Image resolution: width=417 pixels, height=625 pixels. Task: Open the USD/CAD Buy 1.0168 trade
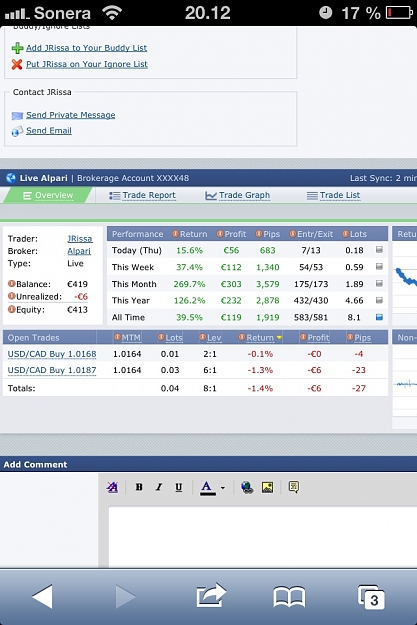point(52,354)
